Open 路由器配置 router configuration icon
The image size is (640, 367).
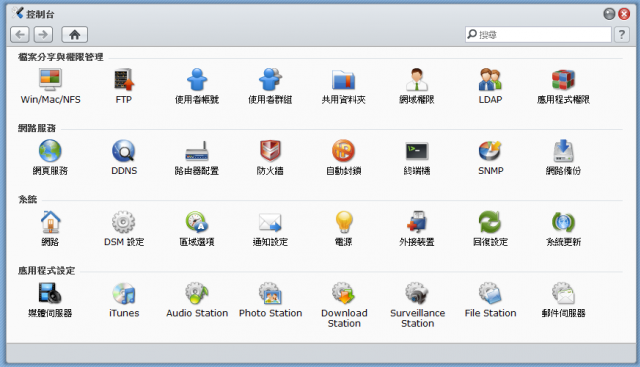(197, 151)
